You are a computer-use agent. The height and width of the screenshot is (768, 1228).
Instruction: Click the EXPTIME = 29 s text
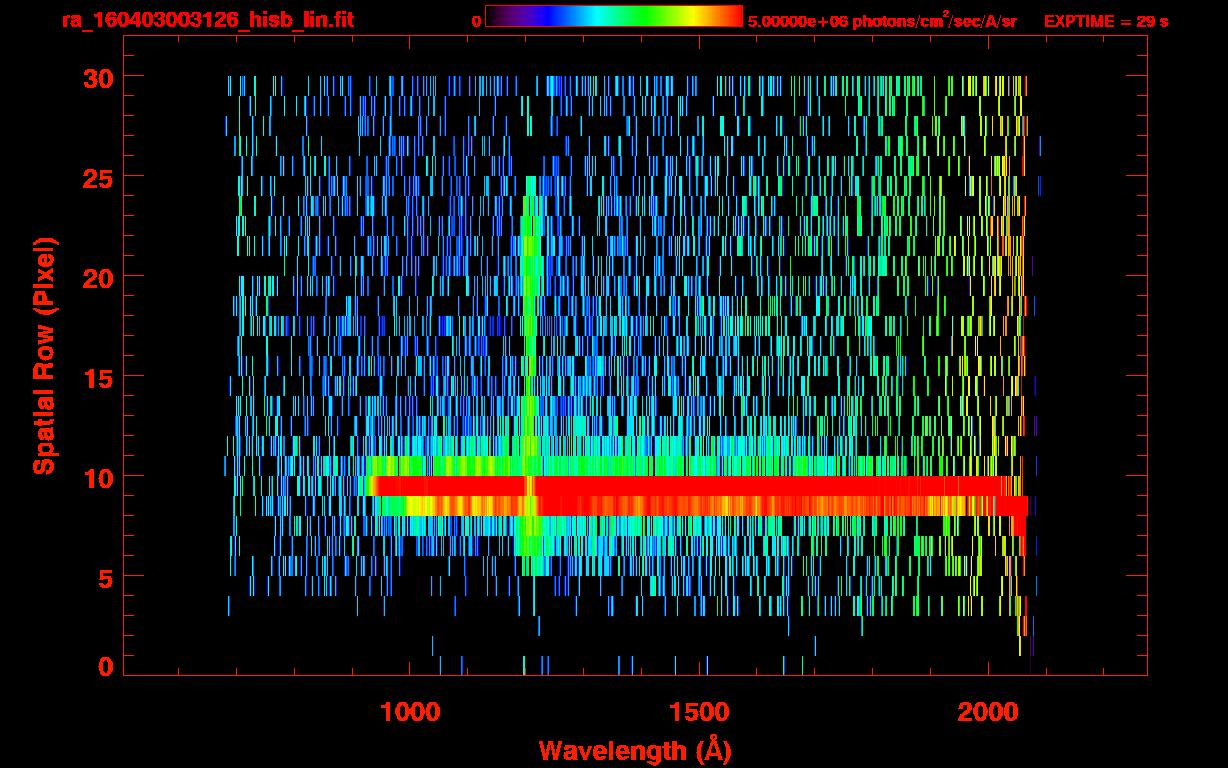(1105, 21)
